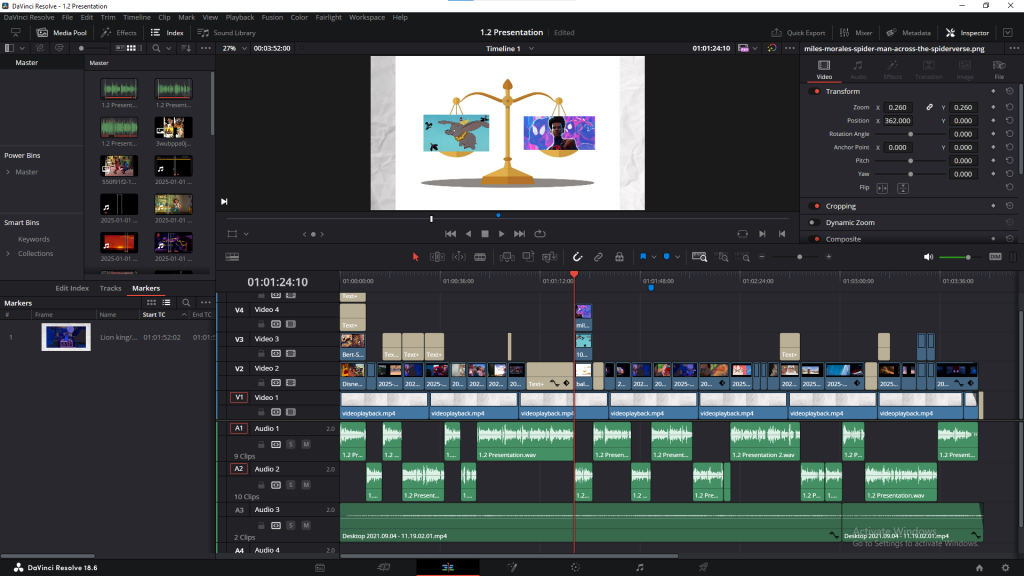
Task: Toggle timeline snapping magnet icon
Action: 577,257
